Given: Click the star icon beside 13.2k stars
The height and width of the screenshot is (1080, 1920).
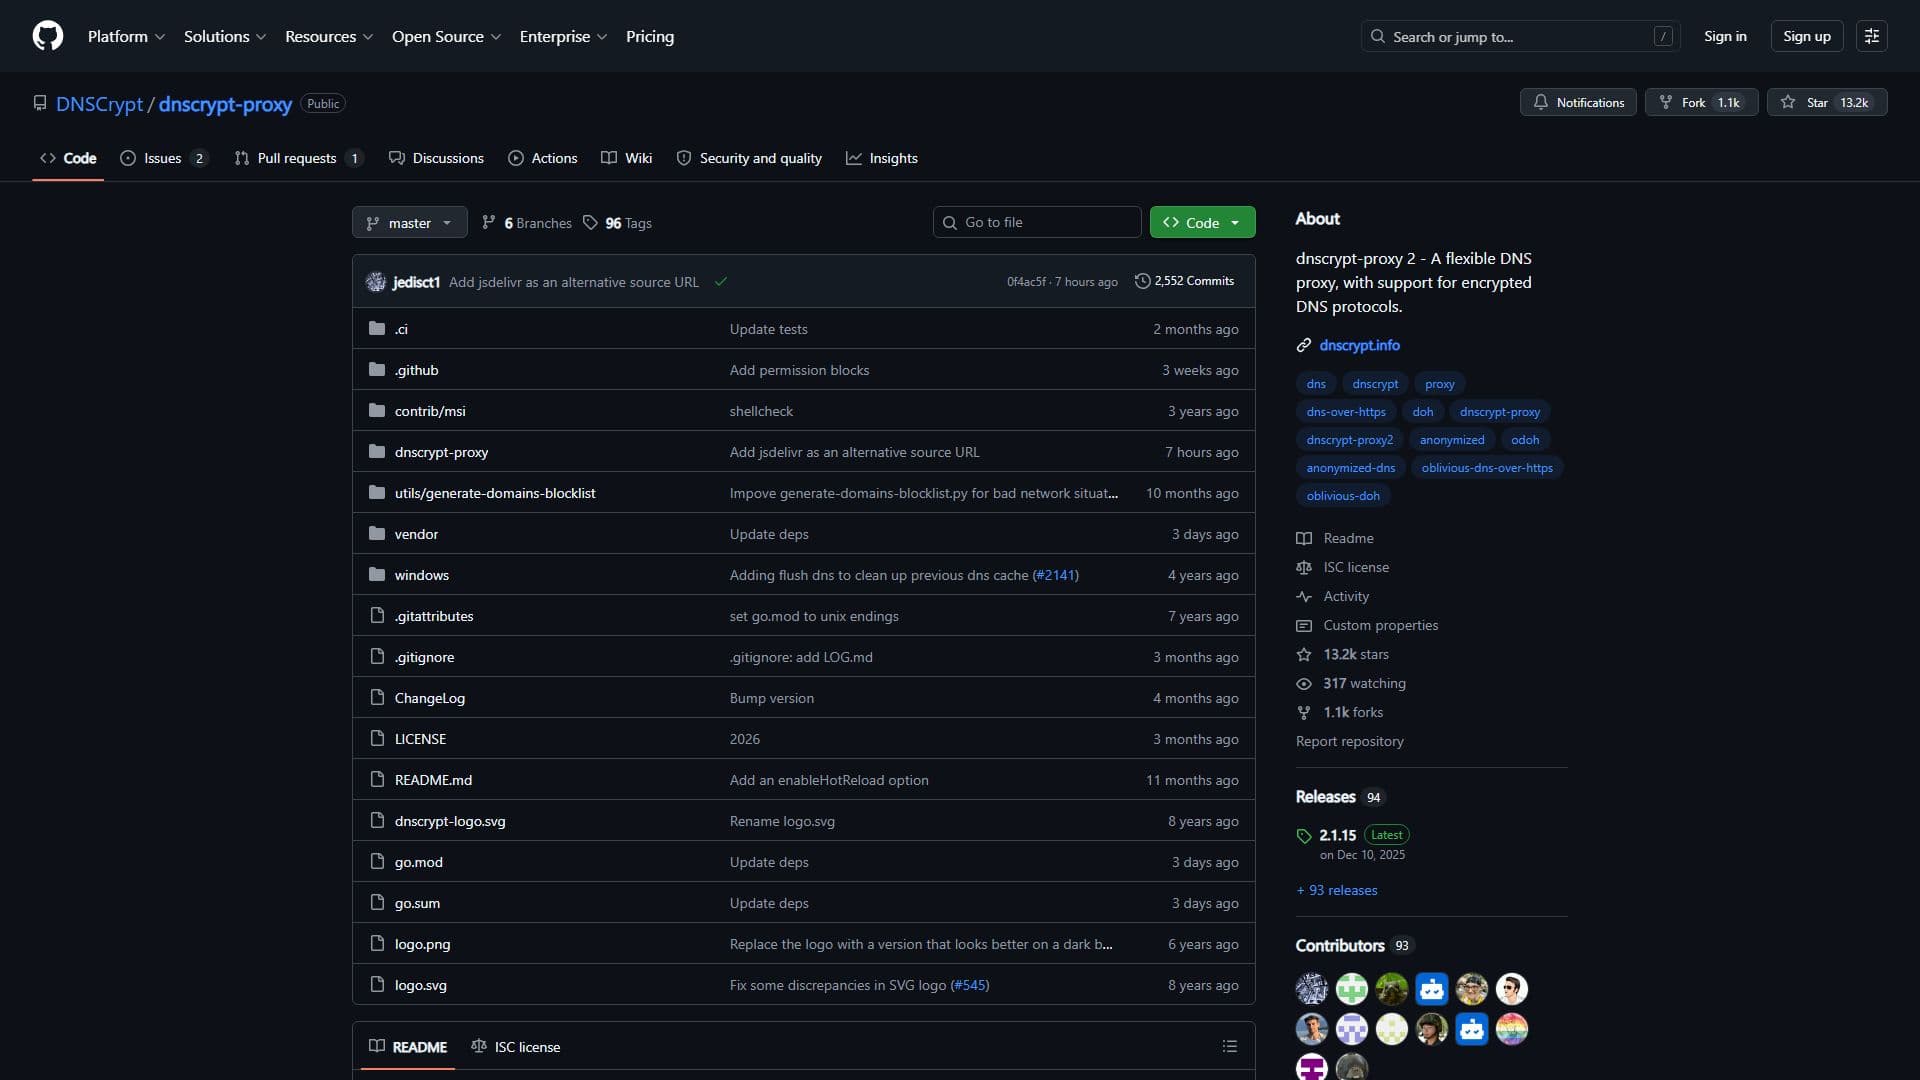Looking at the screenshot, I should tap(1304, 654).
